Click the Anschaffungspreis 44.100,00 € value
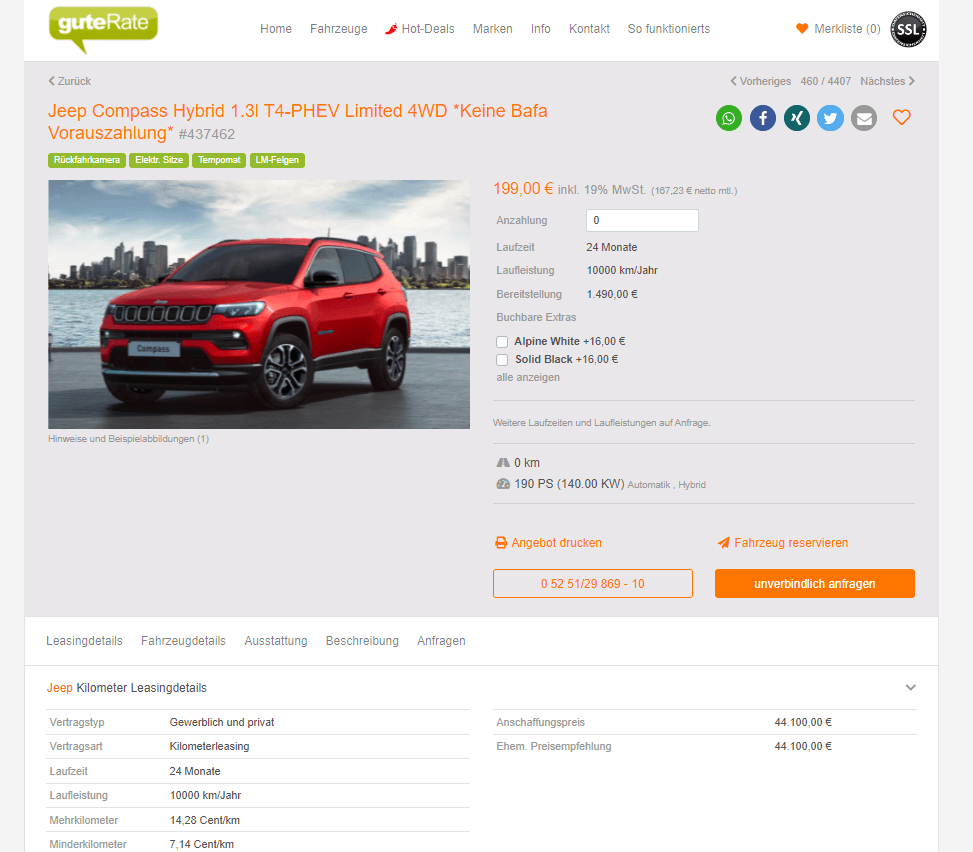Viewport: 973px width, 852px height. pos(803,722)
